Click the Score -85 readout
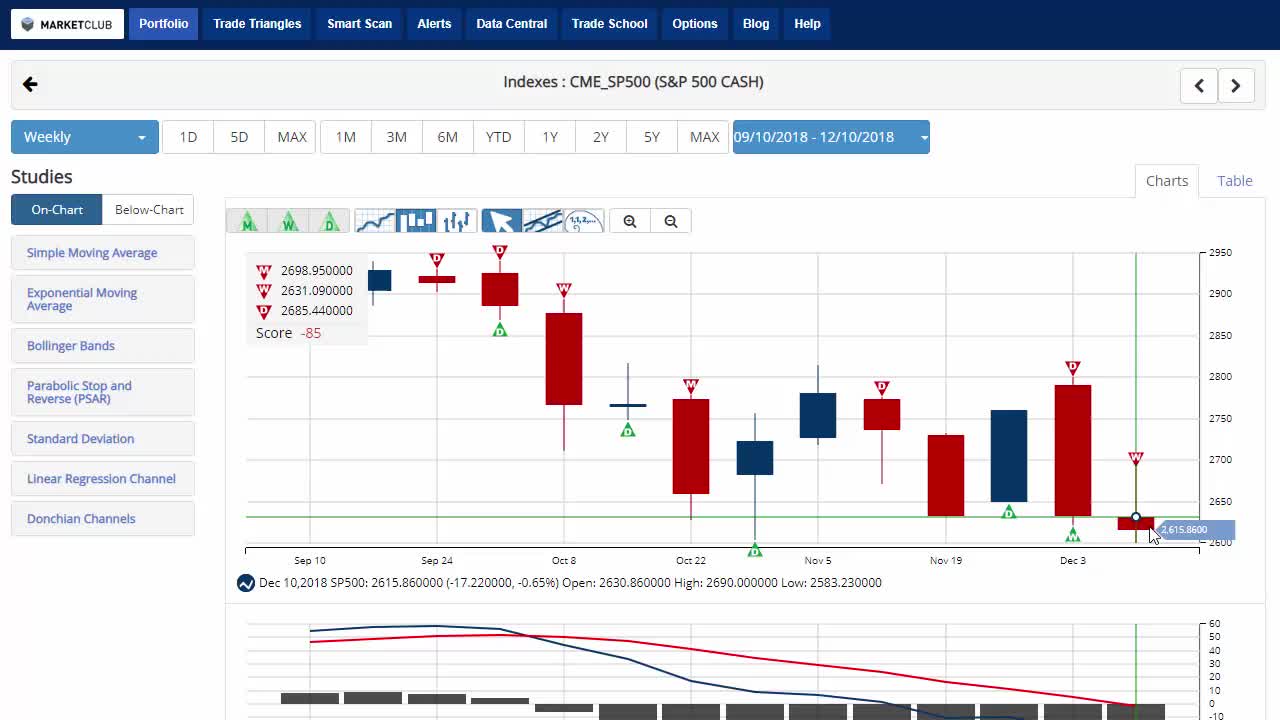This screenshot has width=1280, height=720. click(288, 333)
